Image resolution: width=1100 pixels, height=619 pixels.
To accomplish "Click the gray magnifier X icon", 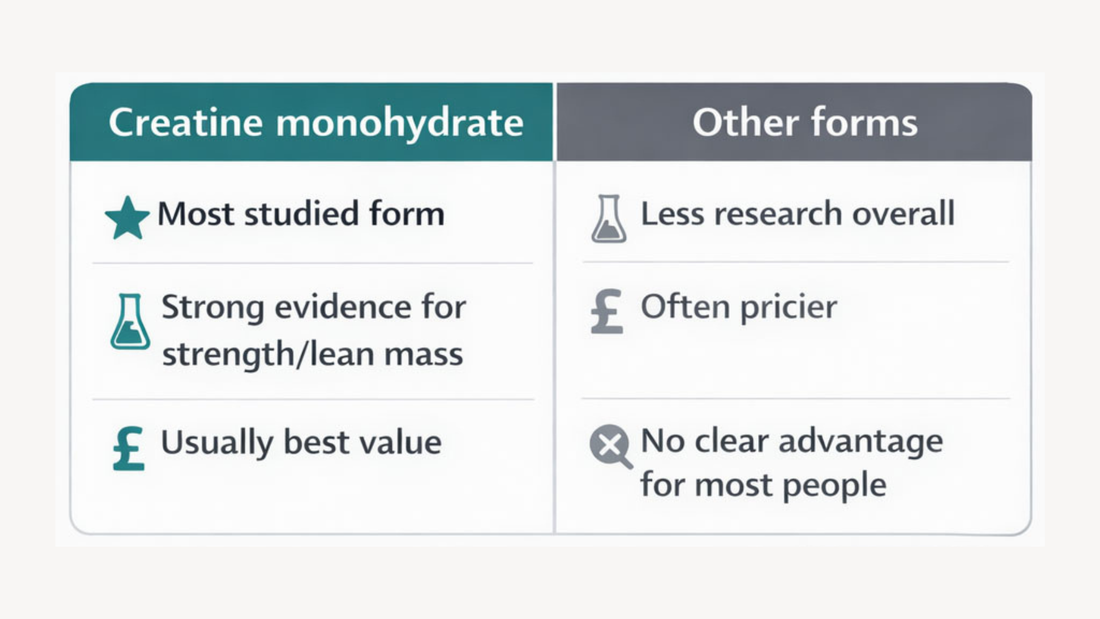I will tap(610, 446).
